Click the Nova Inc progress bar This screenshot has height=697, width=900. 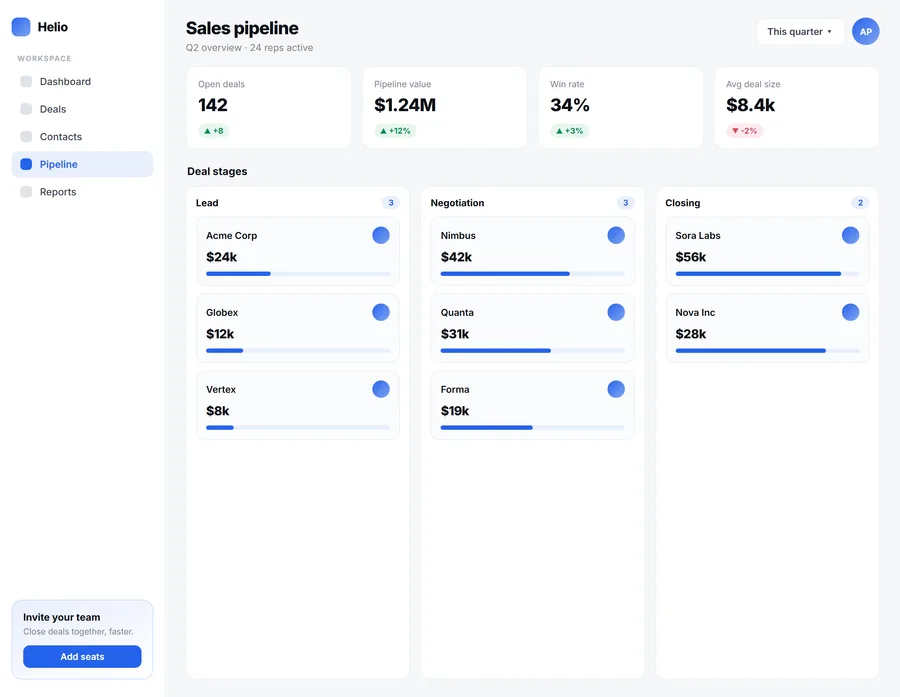click(x=767, y=351)
